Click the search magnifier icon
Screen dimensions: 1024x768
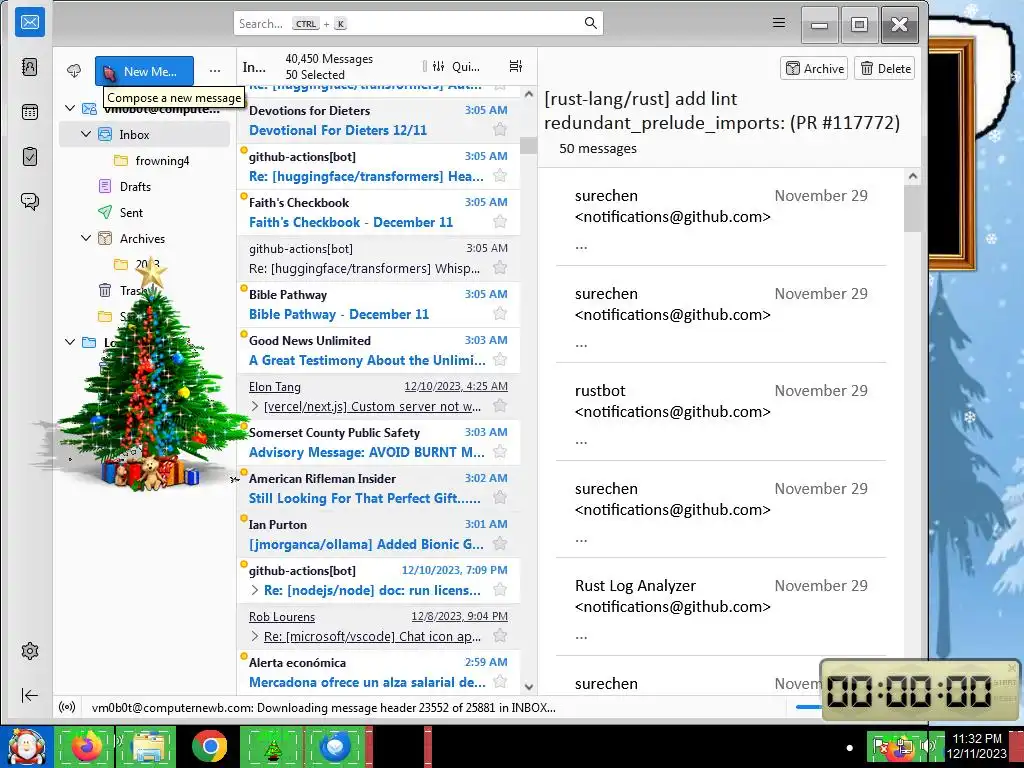tap(590, 24)
